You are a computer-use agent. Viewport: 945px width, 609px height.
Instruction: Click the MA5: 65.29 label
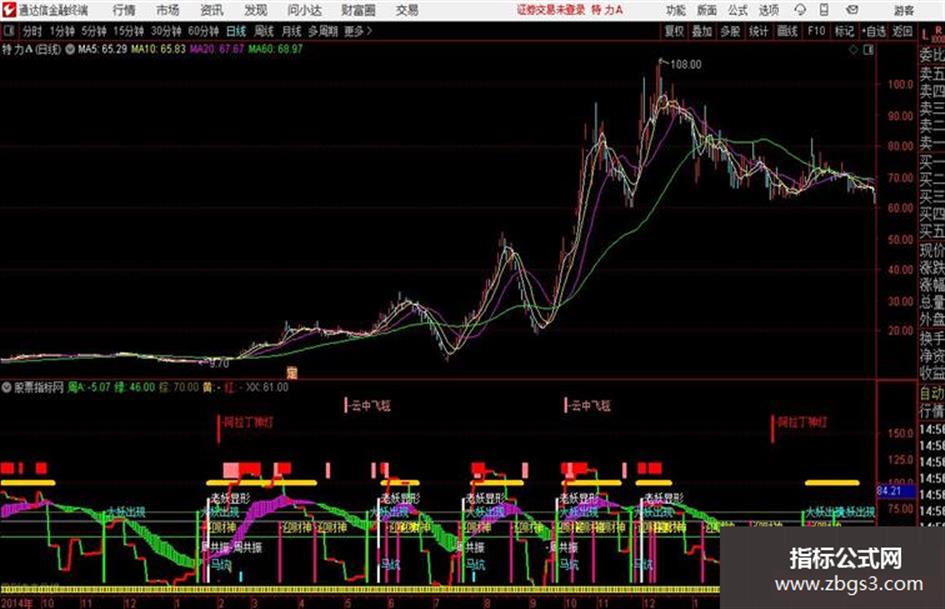click(x=102, y=49)
